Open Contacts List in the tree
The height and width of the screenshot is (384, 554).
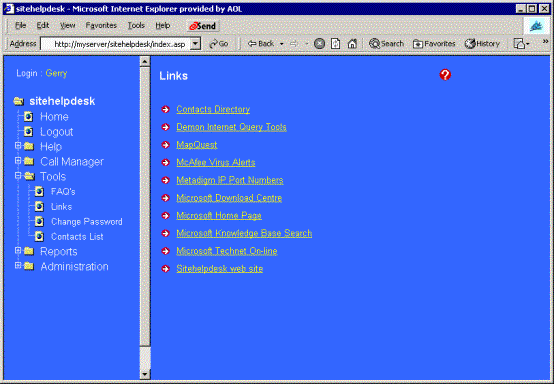coord(77,237)
